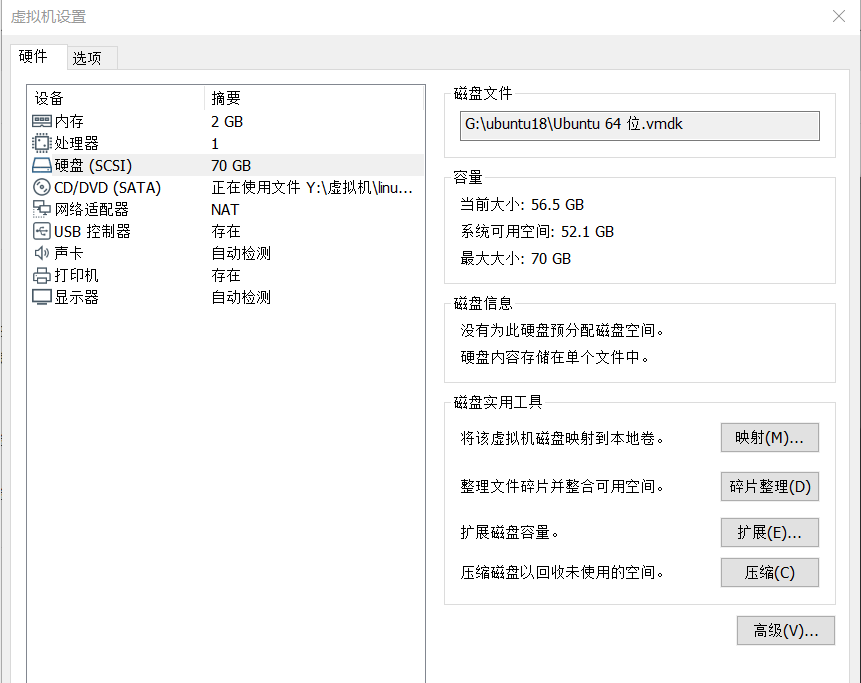
Task: Click the NAT network summary value
Action: (x=225, y=210)
